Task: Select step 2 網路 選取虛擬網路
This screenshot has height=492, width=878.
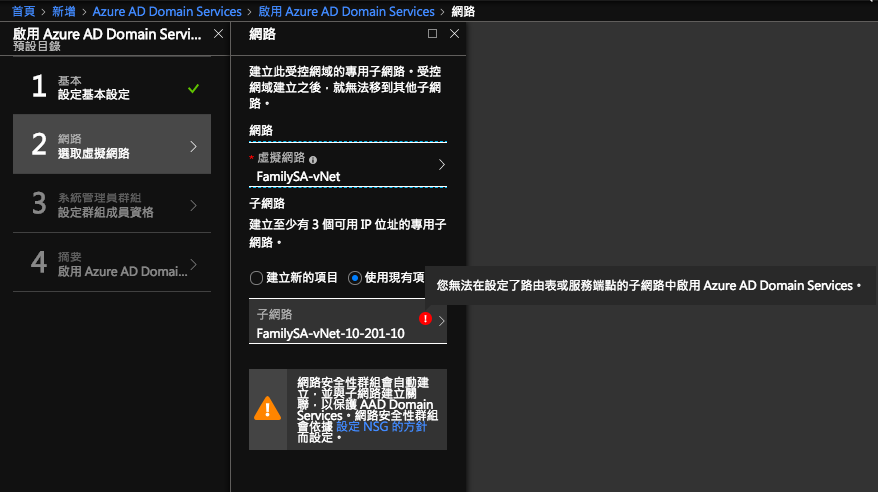Action: (x=112, y=144)
